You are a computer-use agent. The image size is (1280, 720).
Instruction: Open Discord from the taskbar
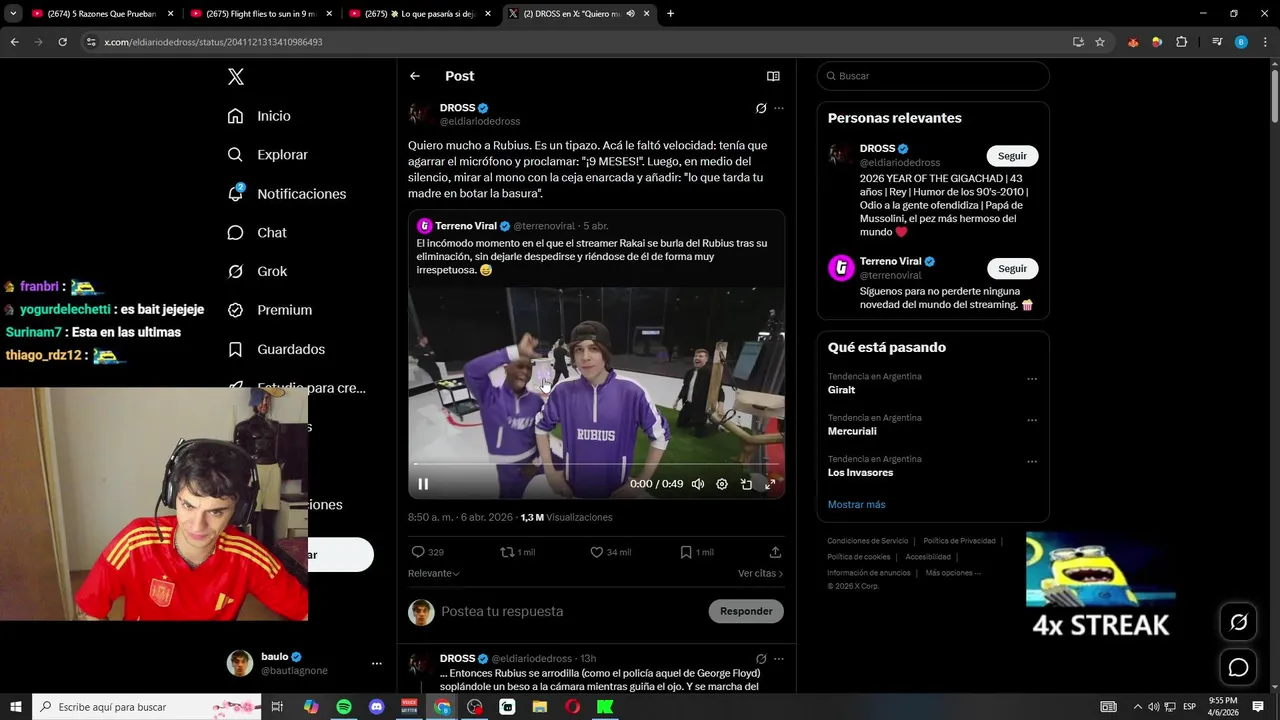point(377,707)
